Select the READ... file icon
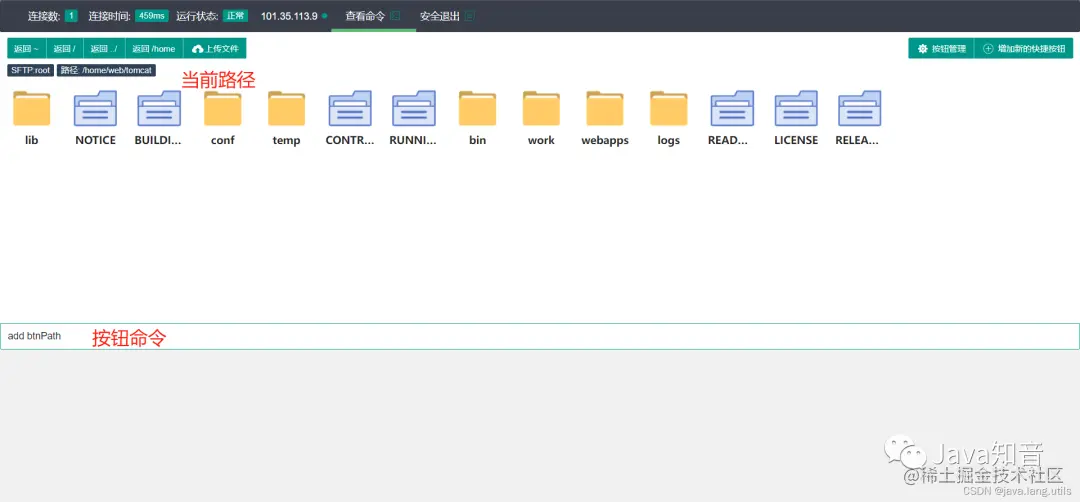This screenshot has width=1080, height=502. [732, 109]
